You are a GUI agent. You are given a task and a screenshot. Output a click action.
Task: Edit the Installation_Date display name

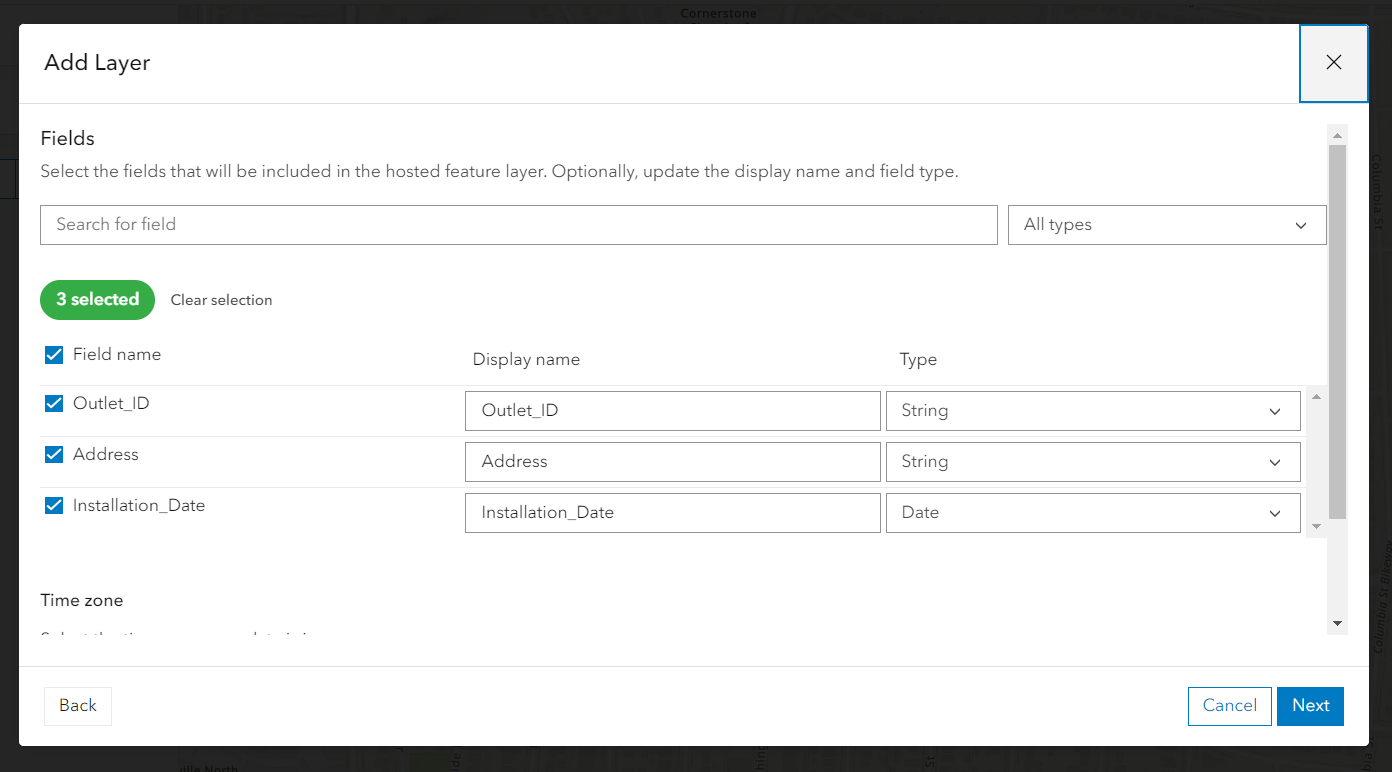(x=672, y=512)
